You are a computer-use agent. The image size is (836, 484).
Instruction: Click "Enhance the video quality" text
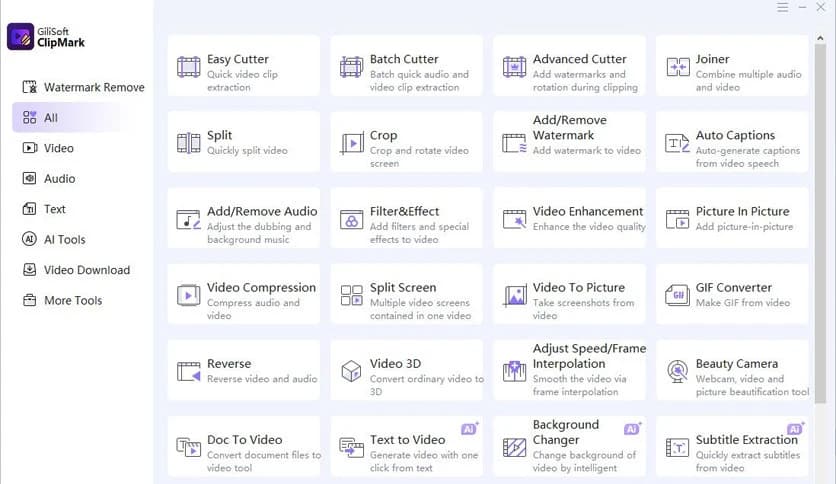(x=589, y=227)
